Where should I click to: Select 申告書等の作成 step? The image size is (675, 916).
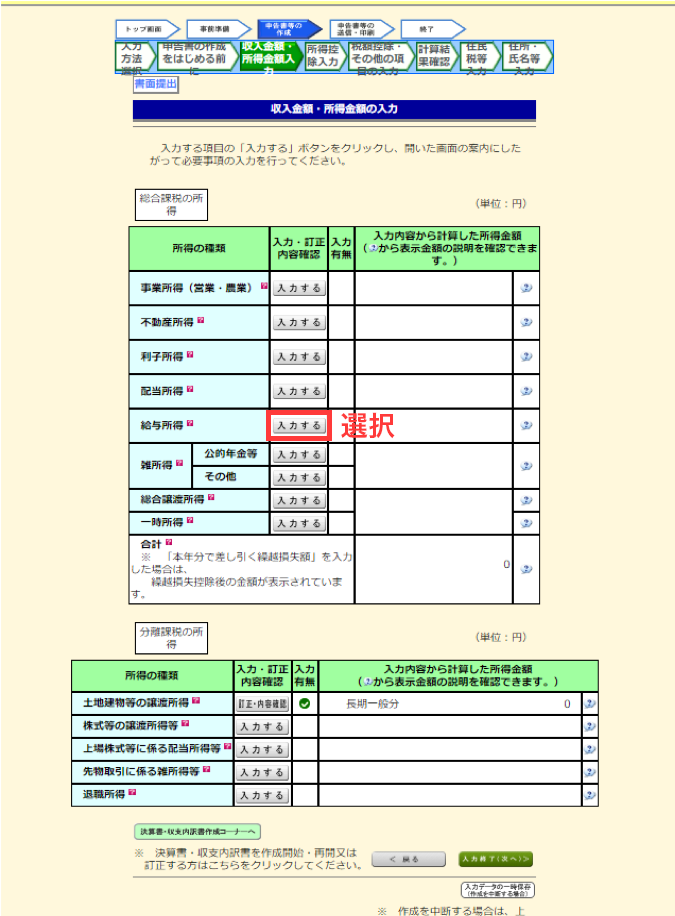(x=290, y=29)
